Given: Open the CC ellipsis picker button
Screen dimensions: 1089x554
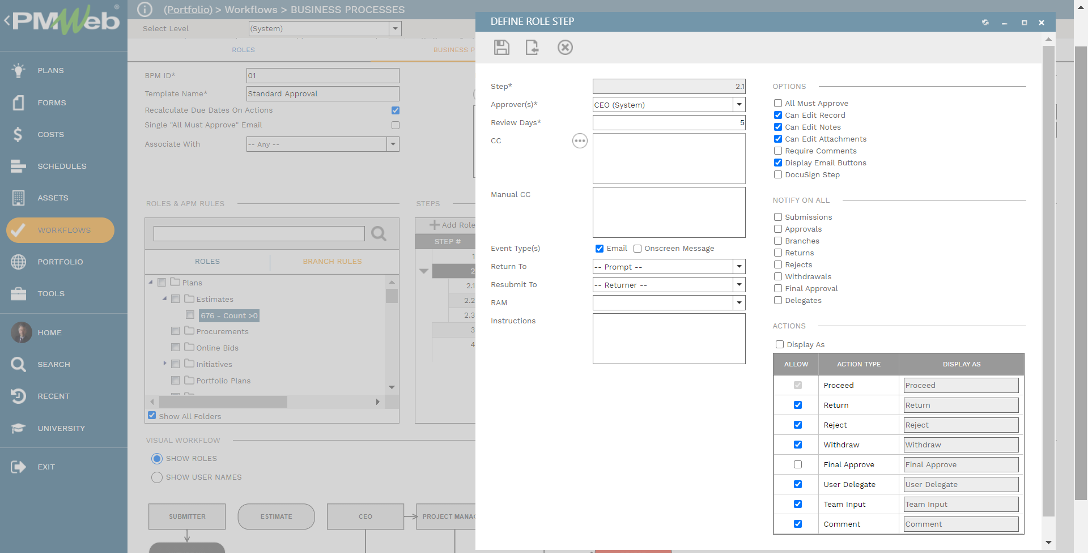Looking at the screenshot, I should pos(580,141).
